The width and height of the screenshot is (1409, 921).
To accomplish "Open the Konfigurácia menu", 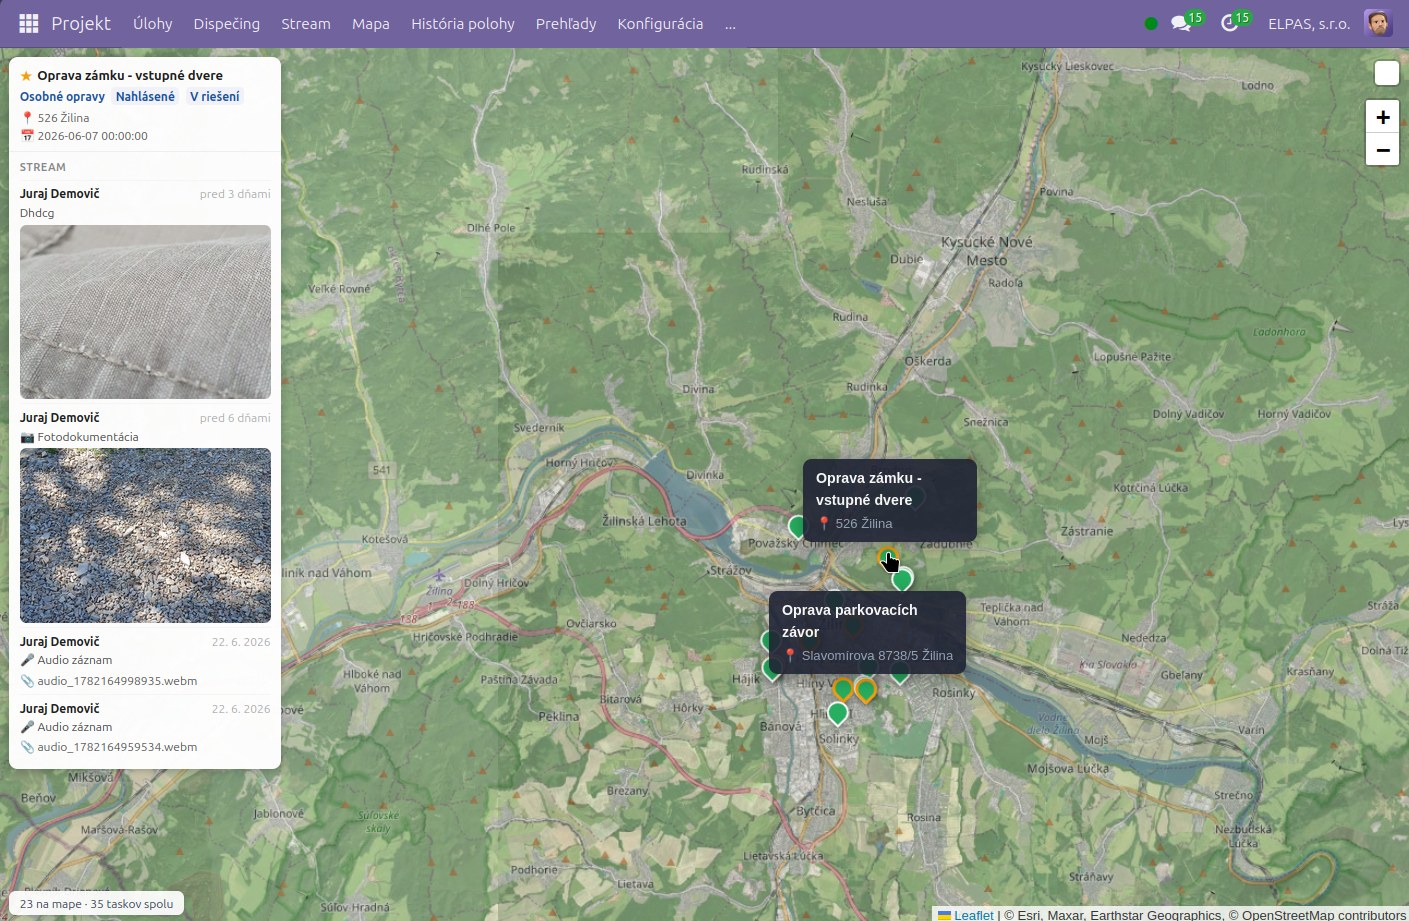I will click(660, 23).
